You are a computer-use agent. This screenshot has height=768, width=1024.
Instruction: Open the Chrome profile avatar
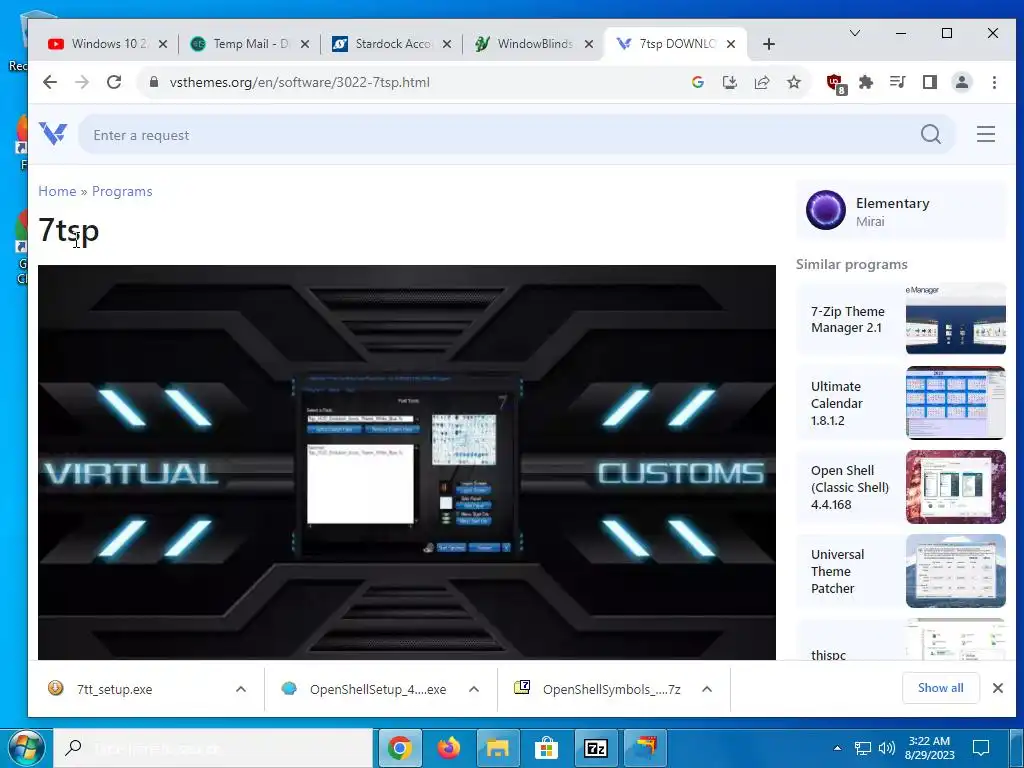962,82
